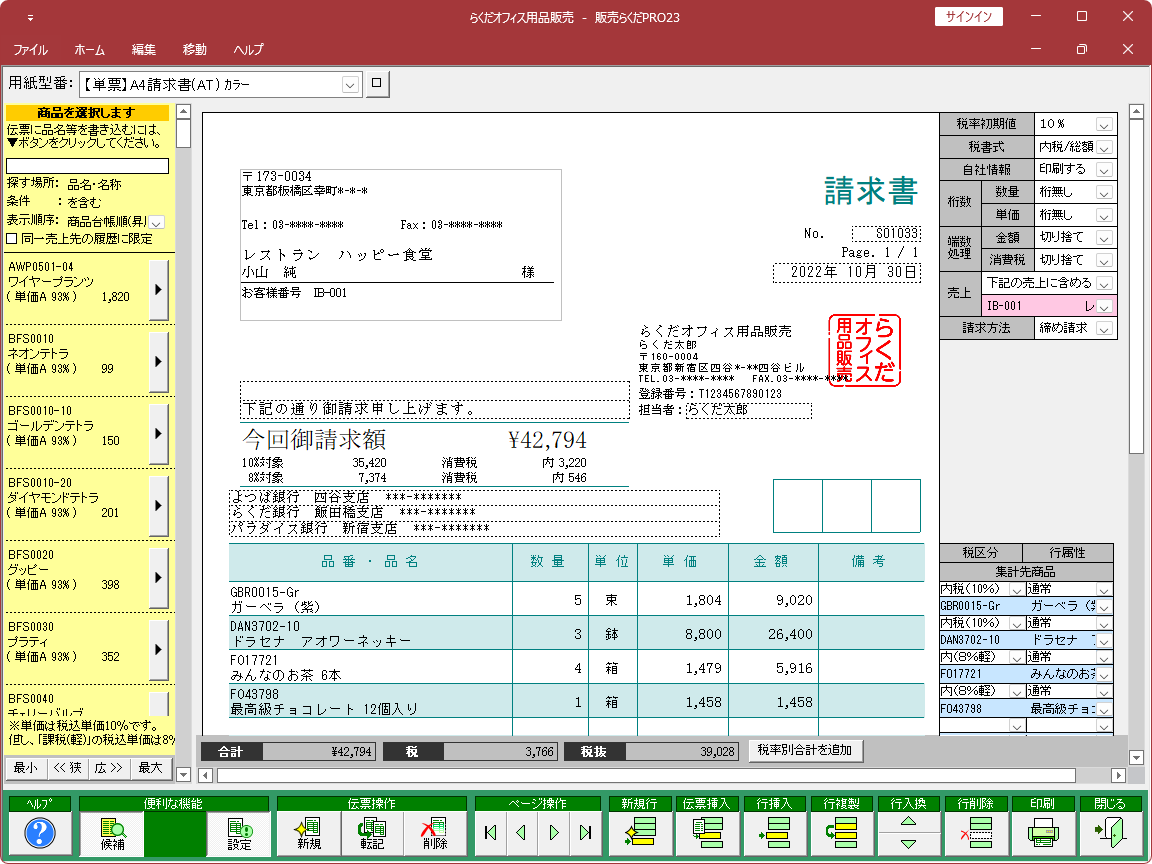Go to next page arrow
The width and height of the screenshot is (1152, 864).
pos(554,832)
